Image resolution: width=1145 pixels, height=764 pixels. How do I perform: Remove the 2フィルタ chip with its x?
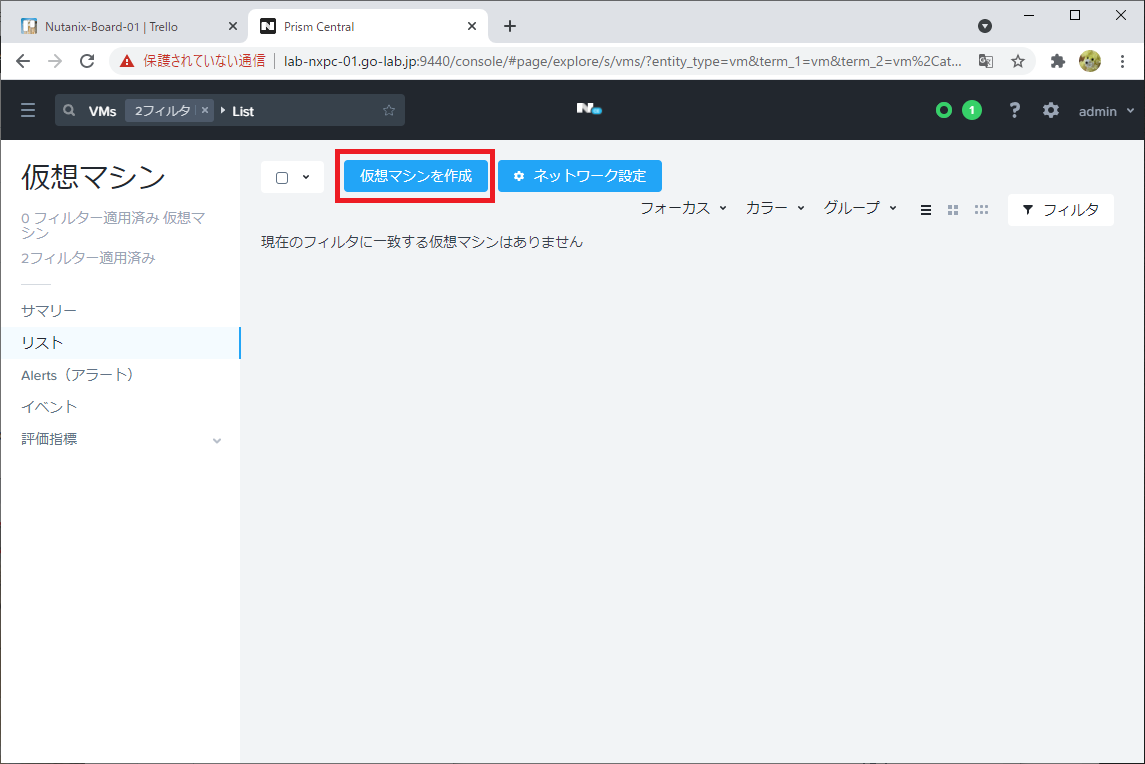205,110
